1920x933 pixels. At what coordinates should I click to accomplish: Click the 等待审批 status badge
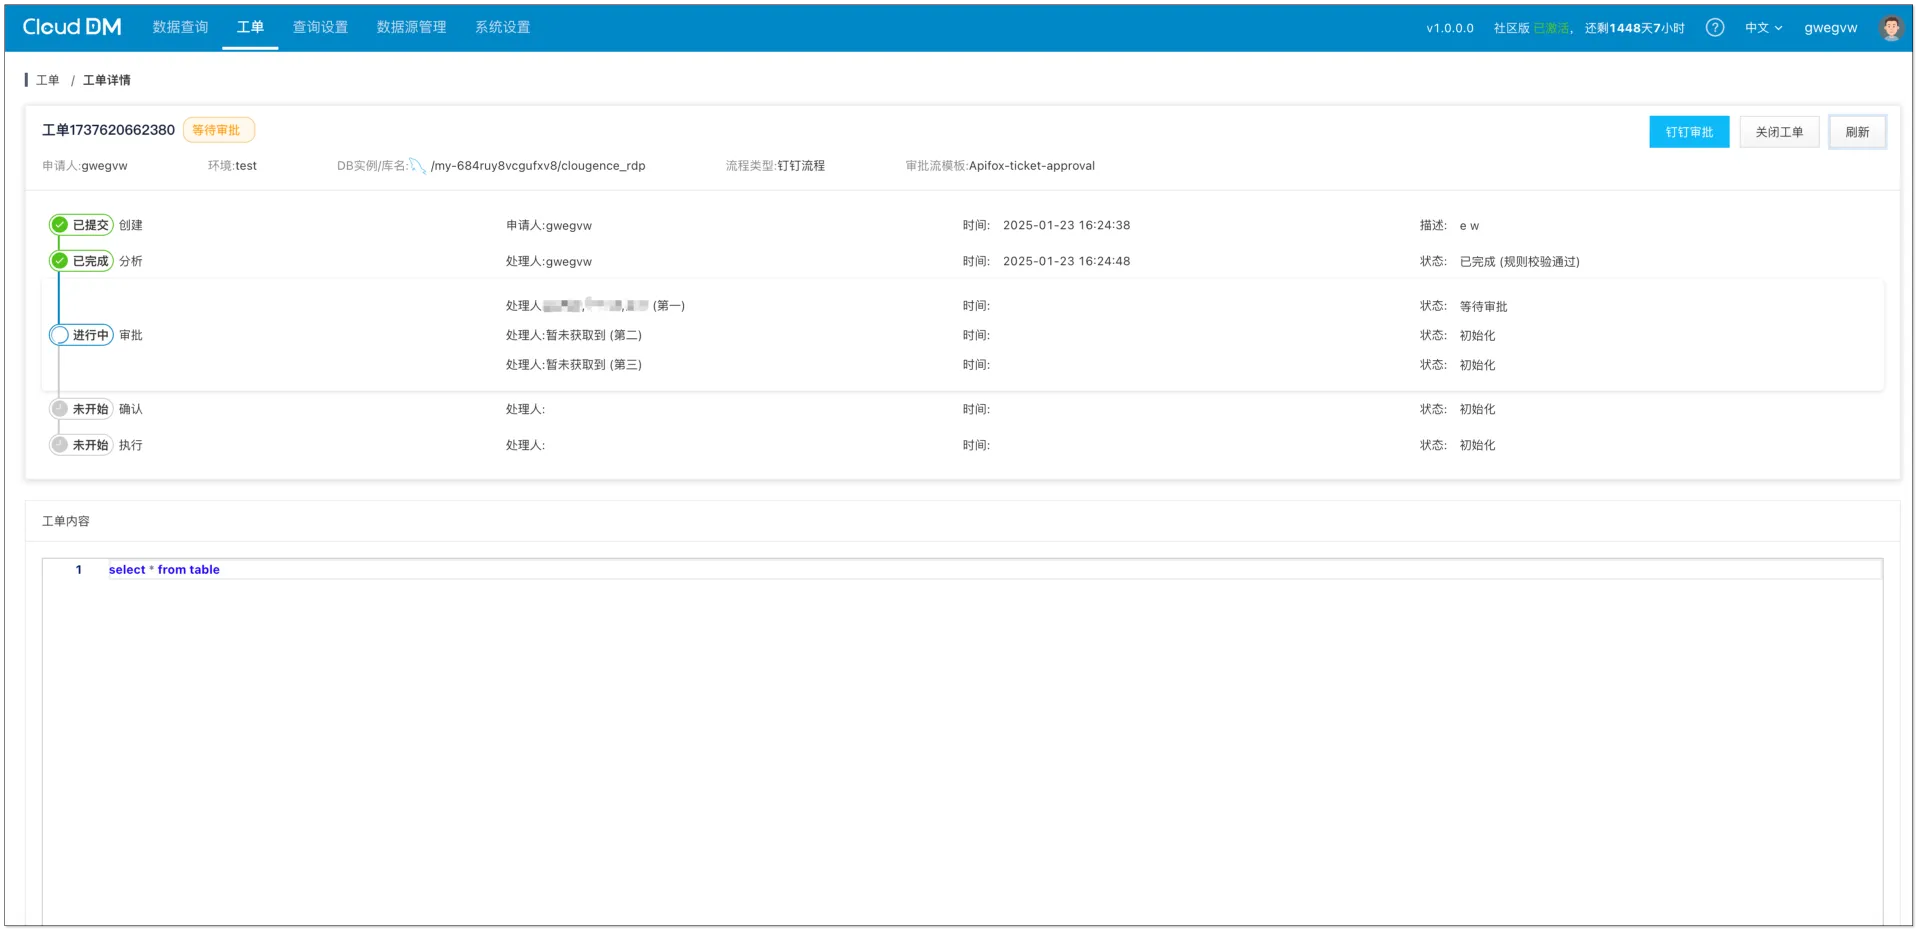coord(218,130)
